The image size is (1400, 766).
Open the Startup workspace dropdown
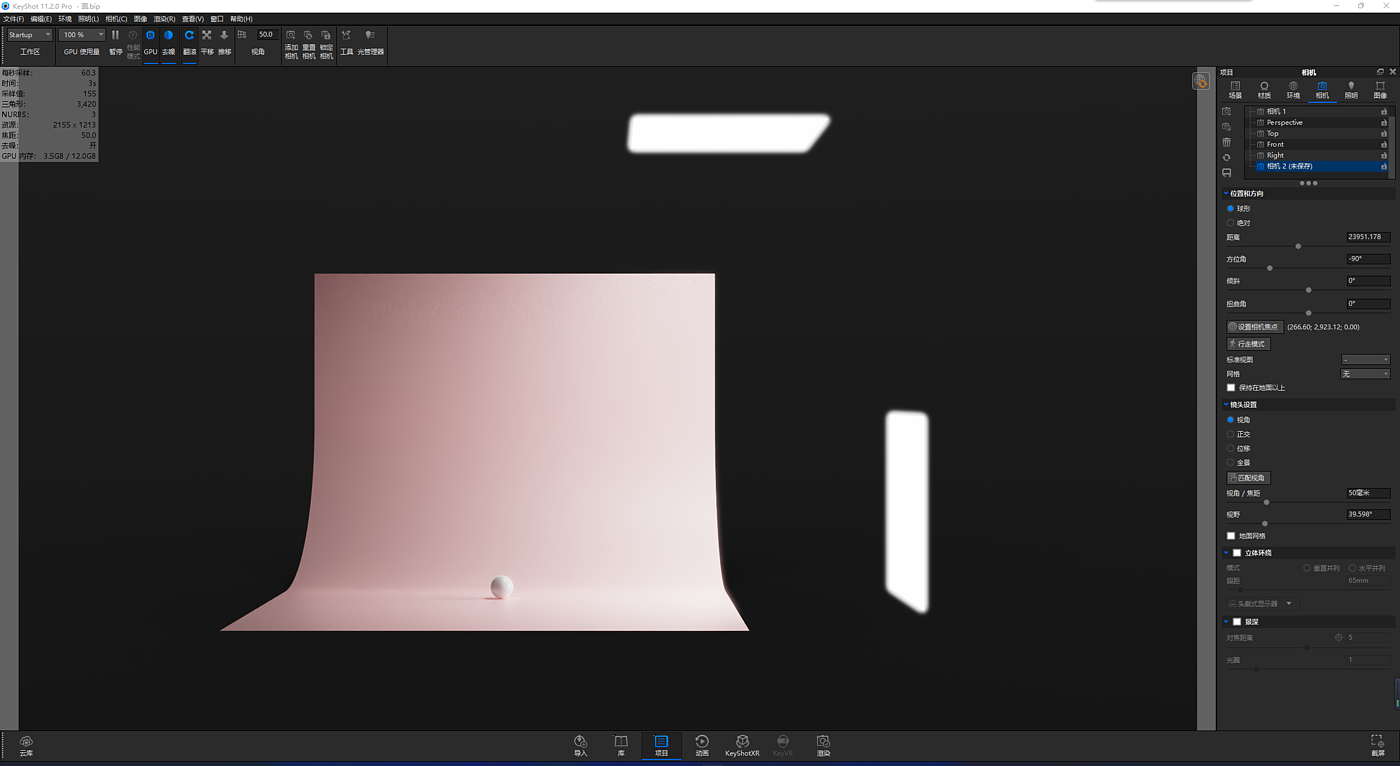(29, 35)
